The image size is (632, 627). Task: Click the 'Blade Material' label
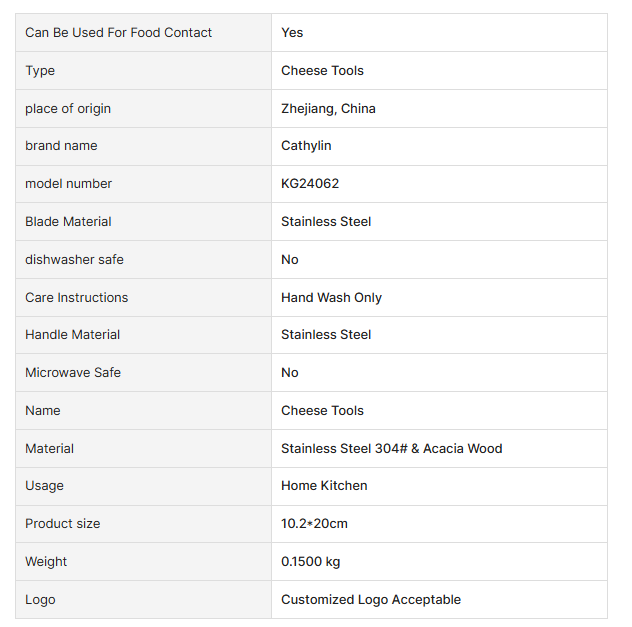(68, 222)
